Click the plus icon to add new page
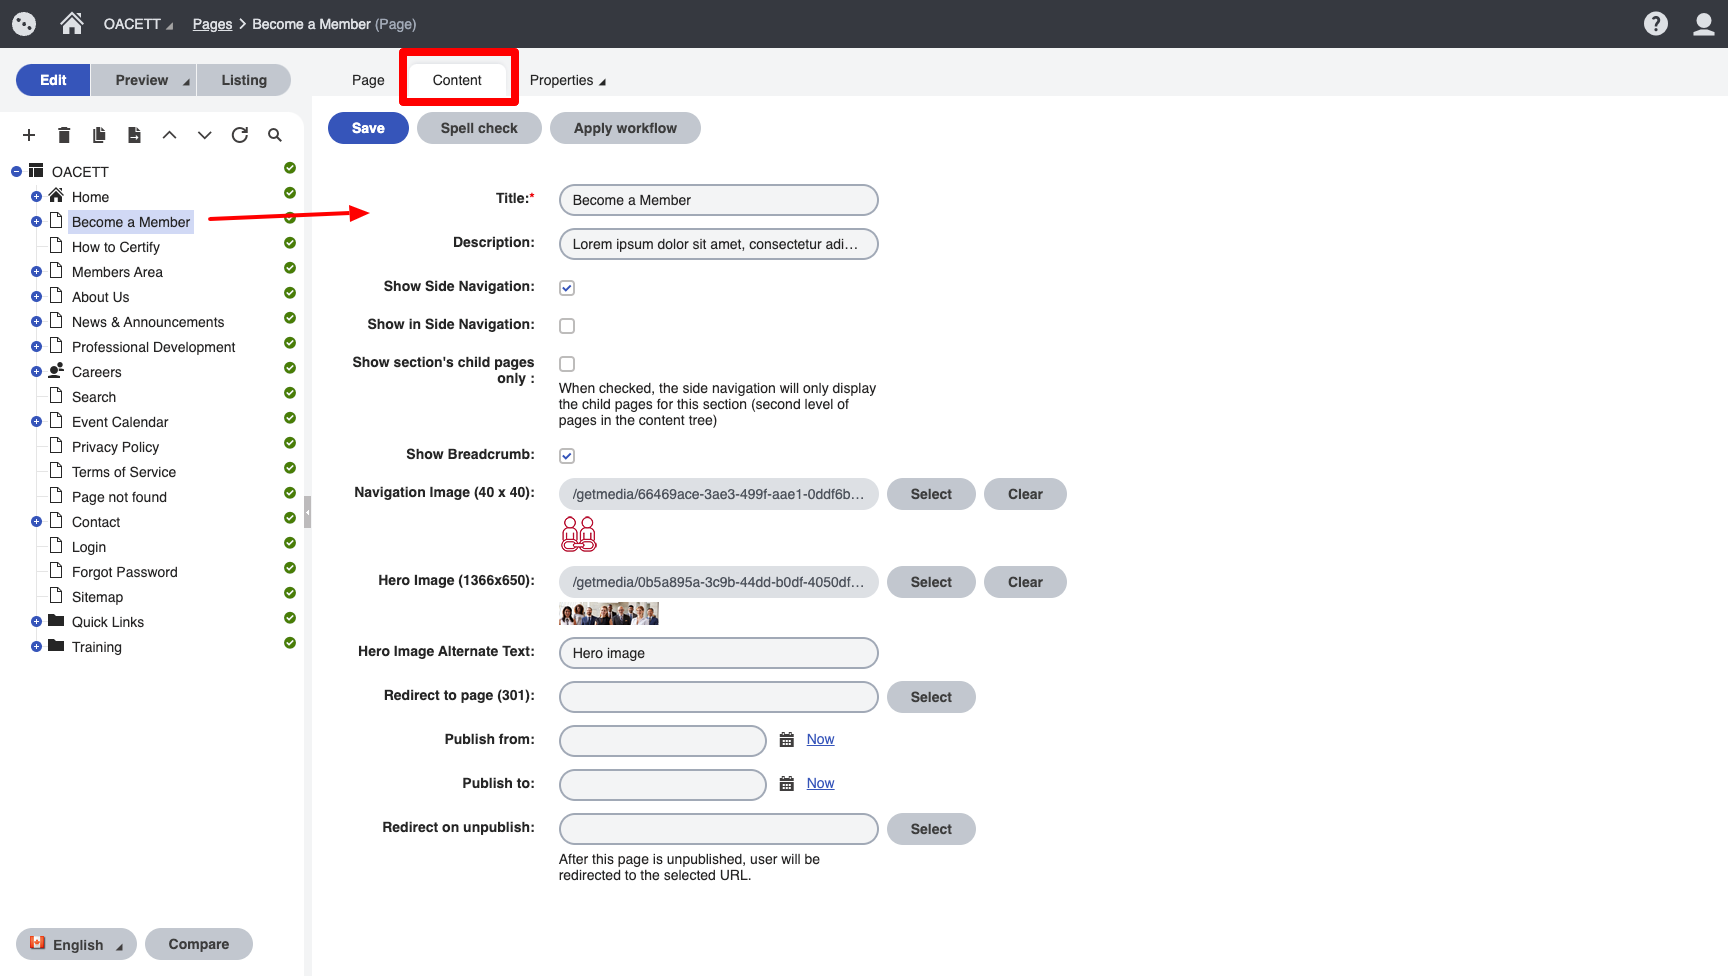The height and width of the screenshot is (976, 1728). [29, 135]
